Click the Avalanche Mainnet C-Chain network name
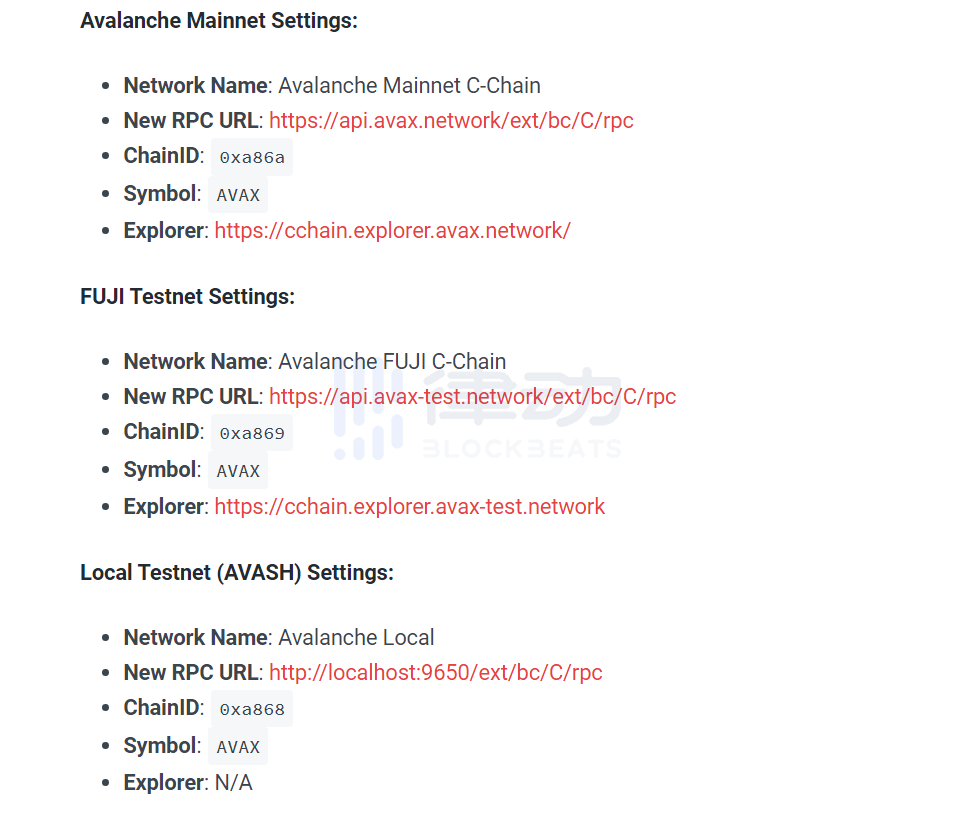The image size is (956, 817). (409, 86)
